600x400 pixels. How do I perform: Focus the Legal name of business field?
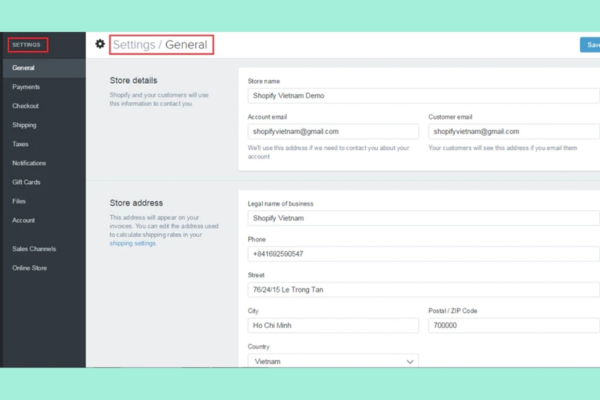tap(423, 218)
